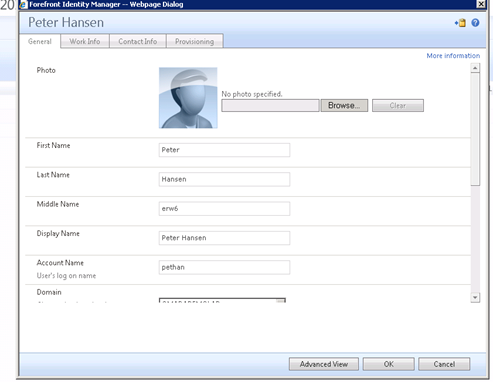Click the 'Domain' field label
This screenshot has height=382, width=493.
pyautogui.click(x=49, y=292)
